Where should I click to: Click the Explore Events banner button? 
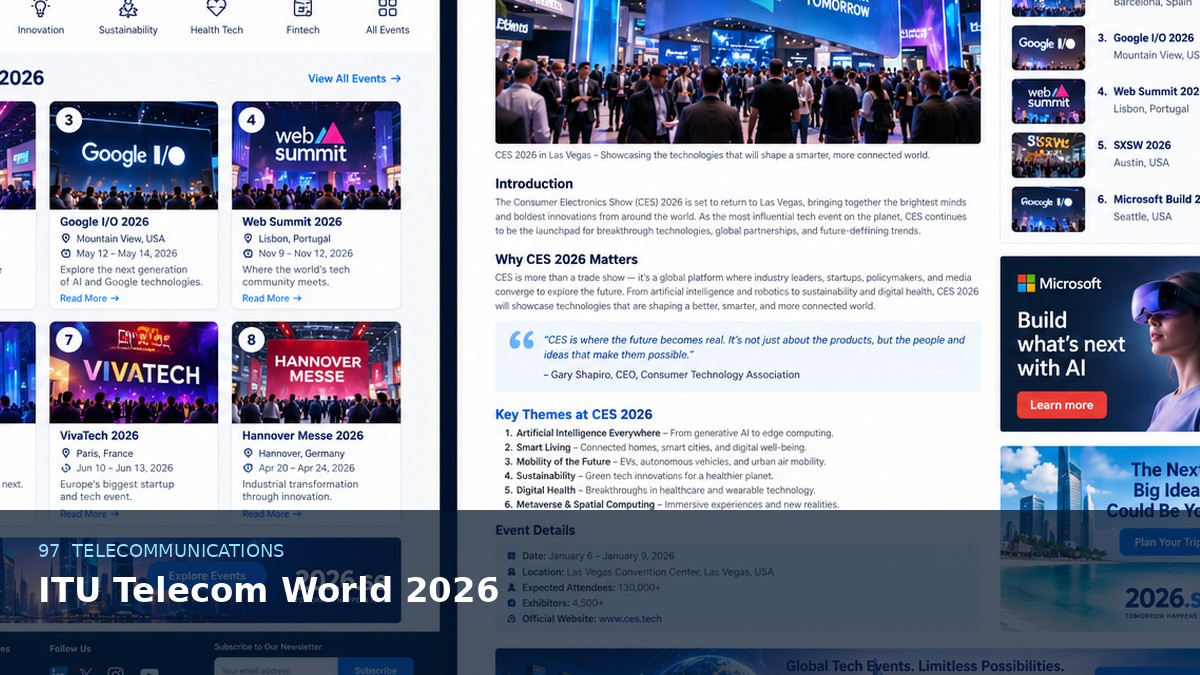click(207, 576)
